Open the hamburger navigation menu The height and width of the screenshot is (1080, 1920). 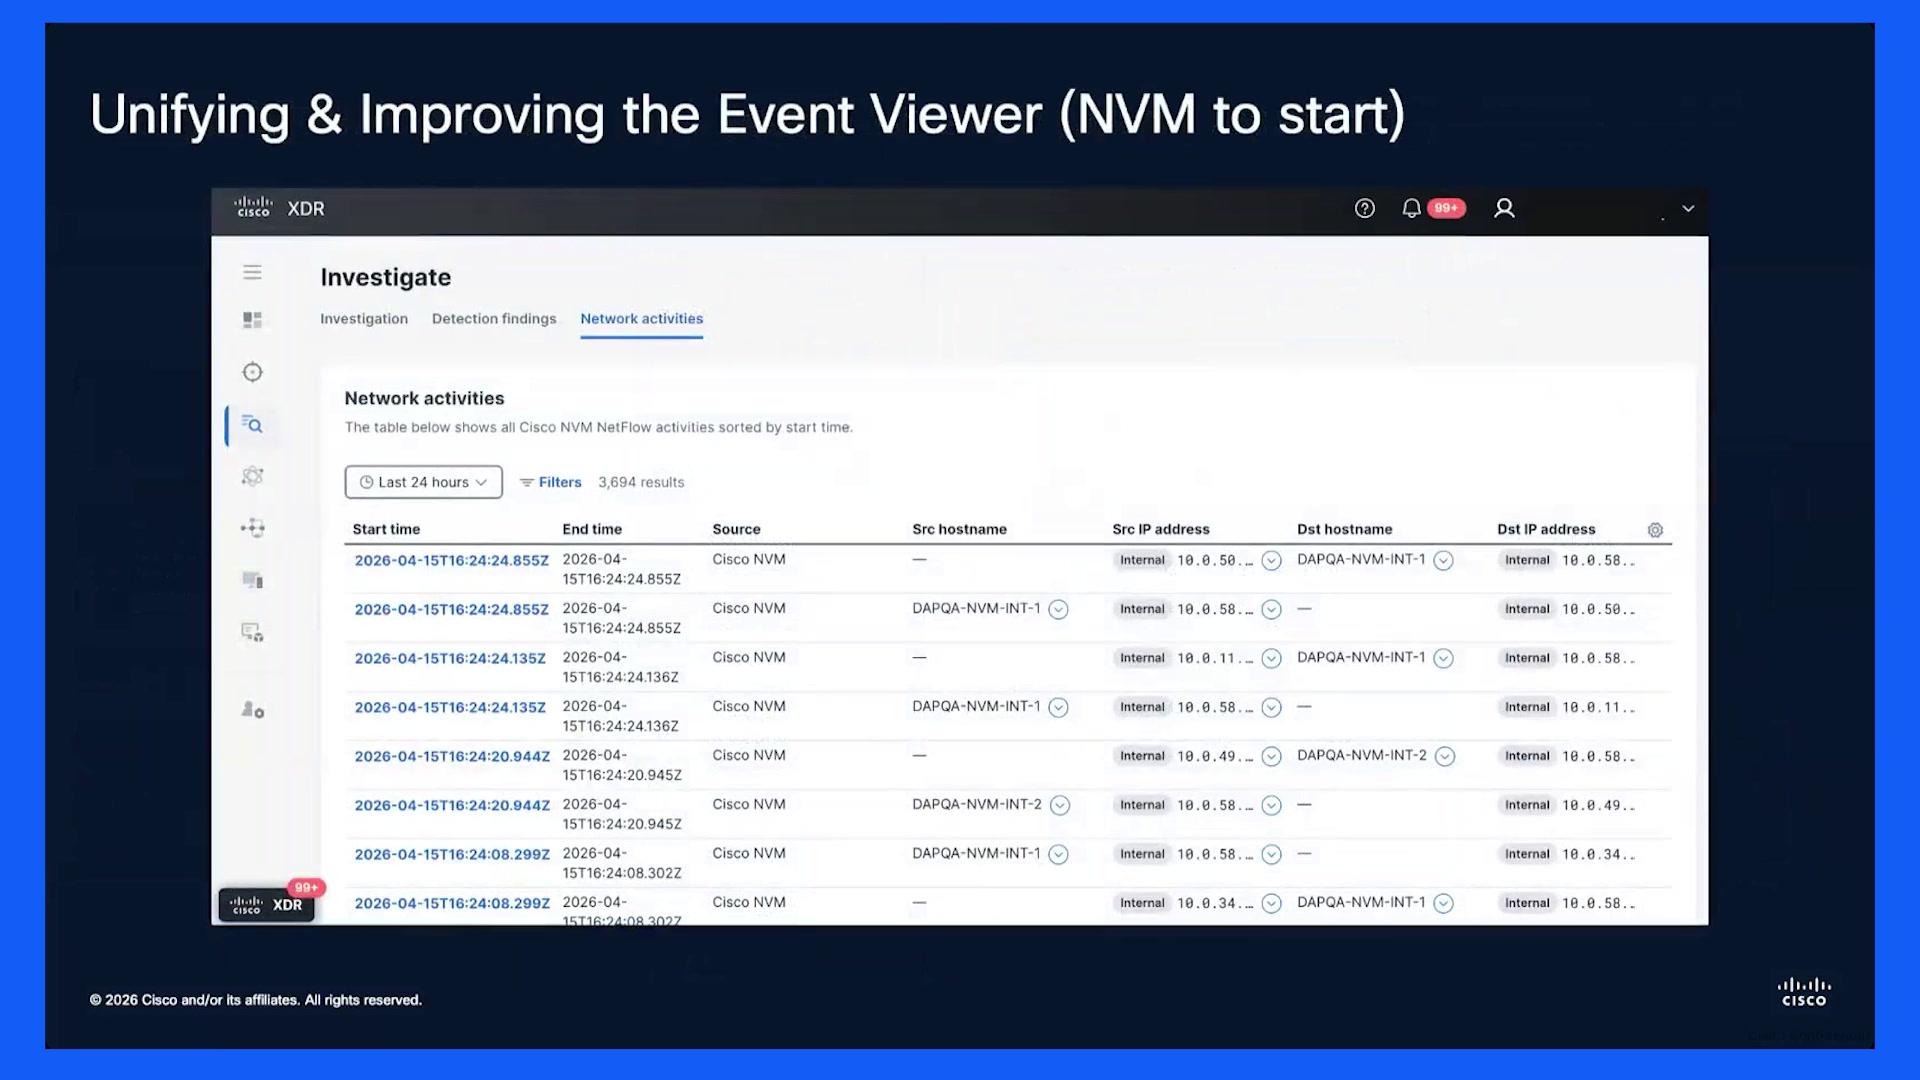(x=252, y=272)
